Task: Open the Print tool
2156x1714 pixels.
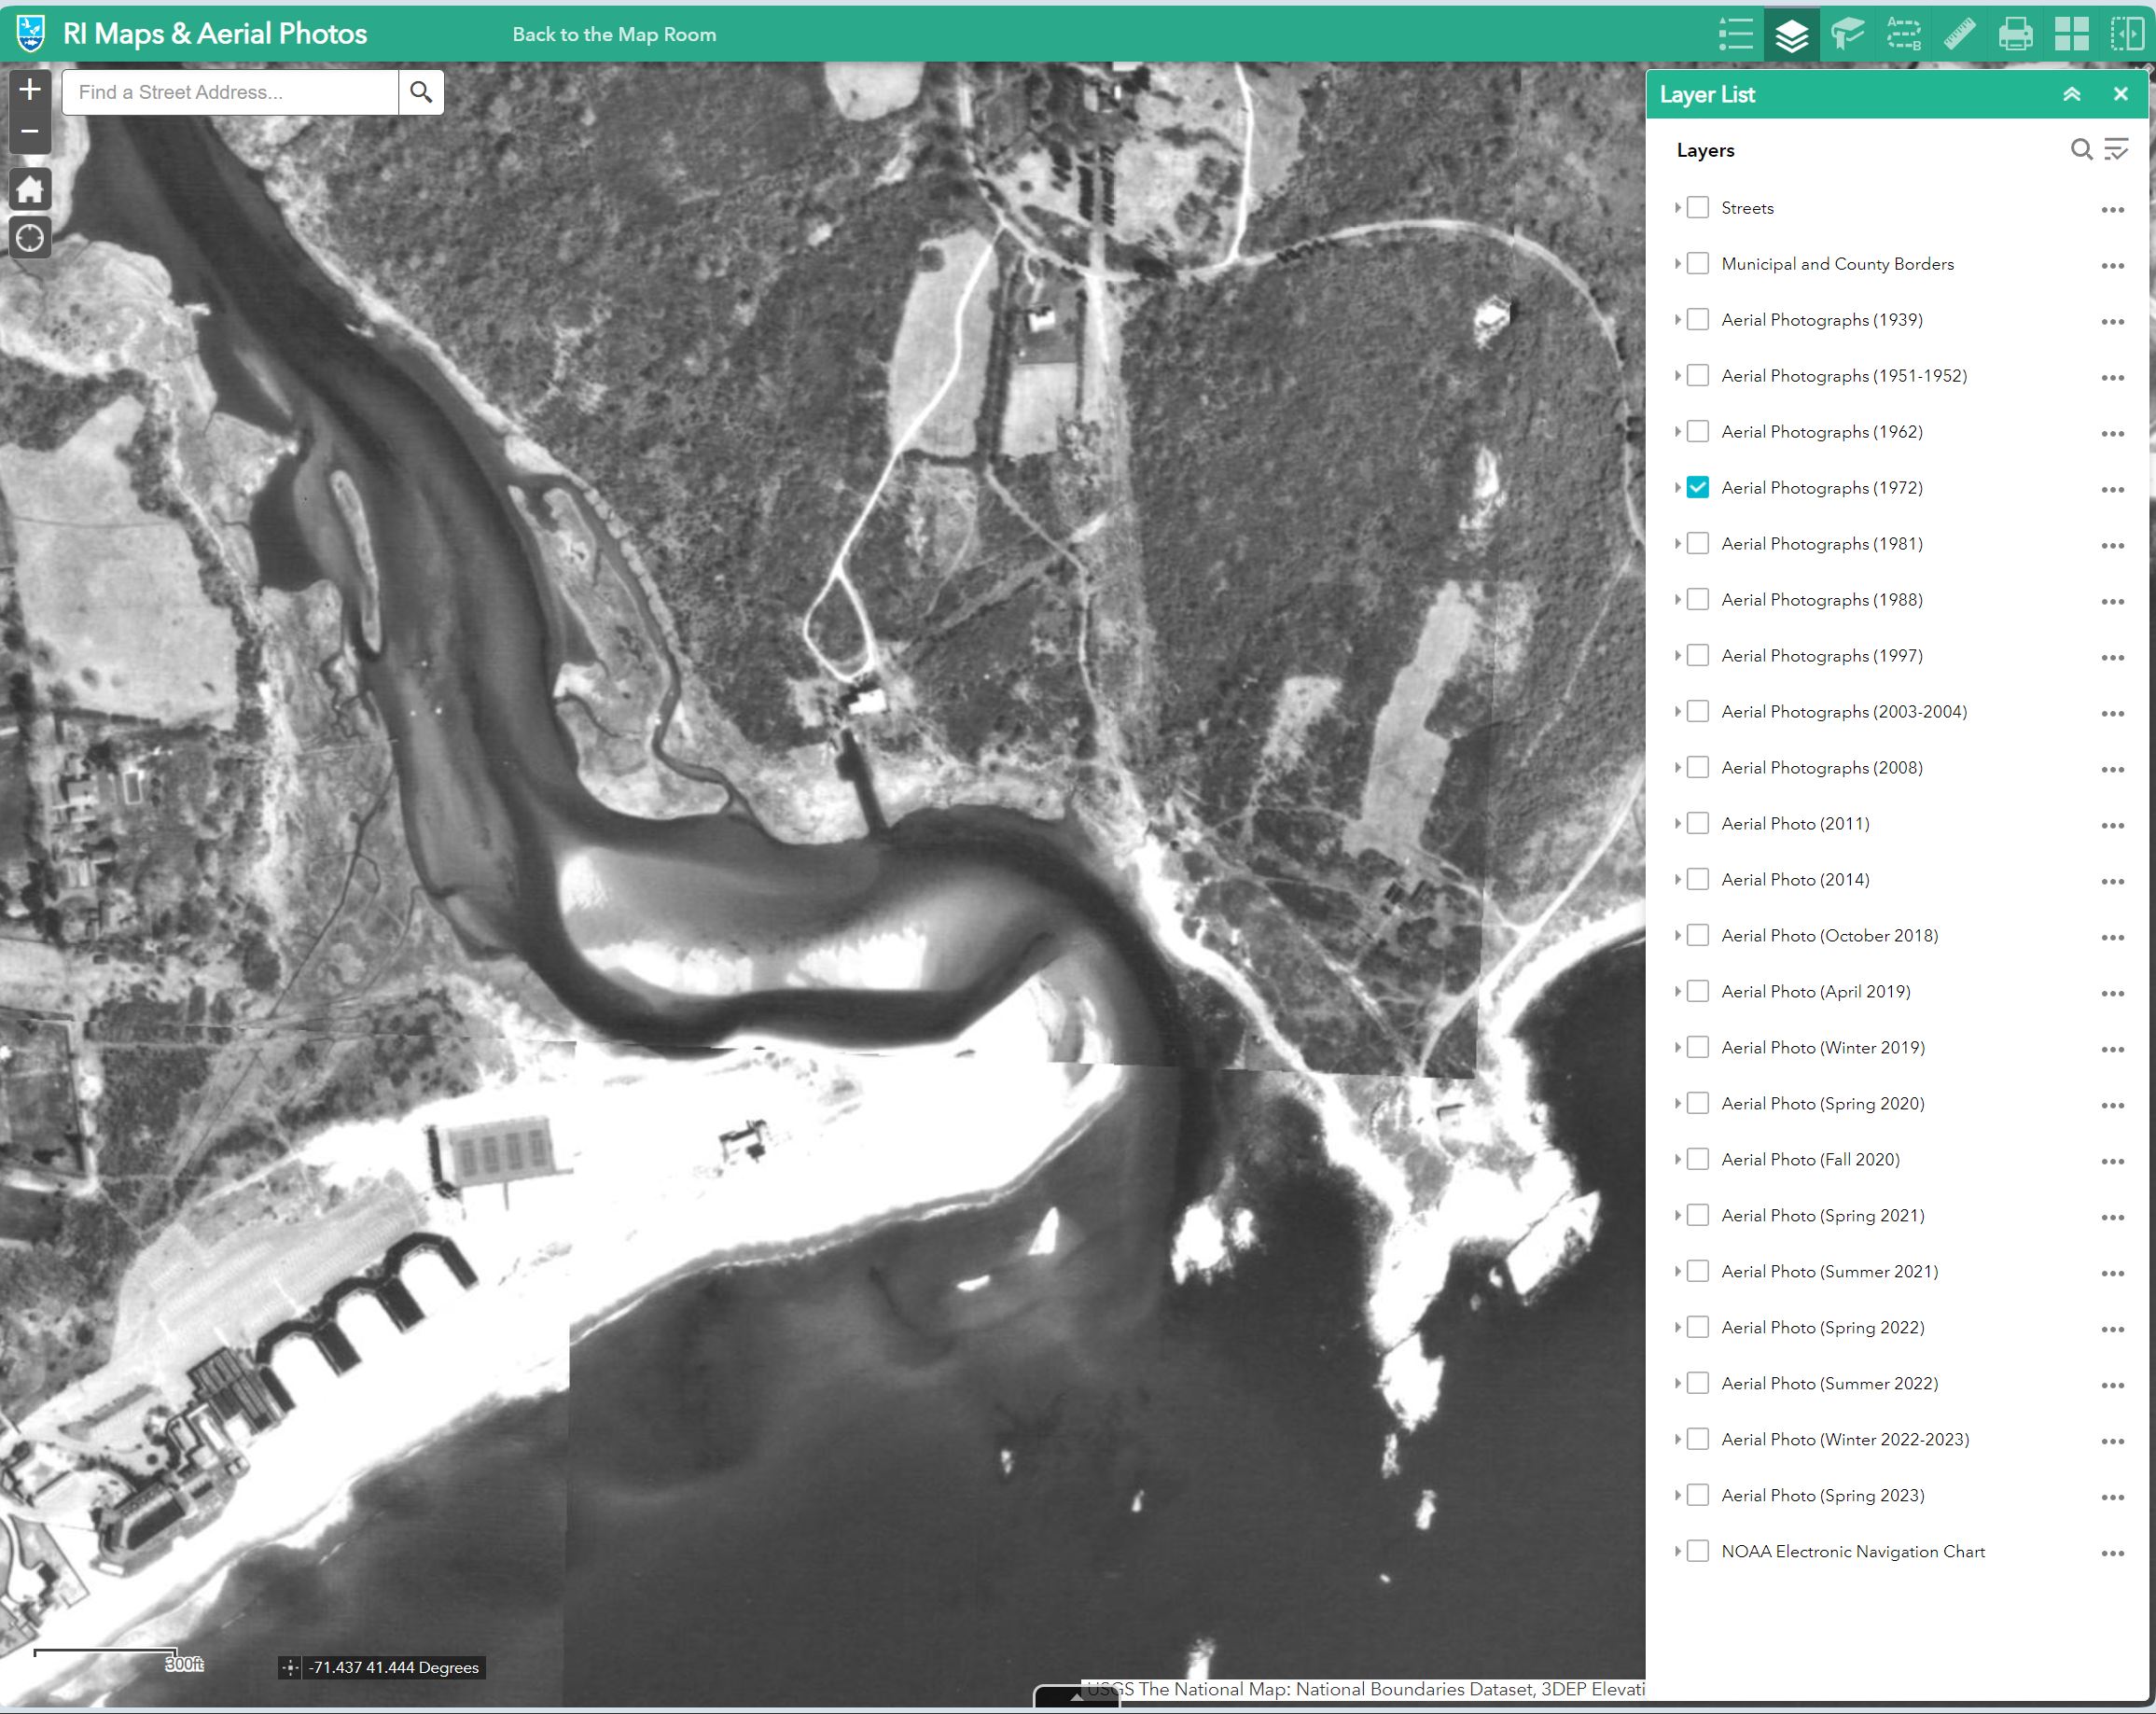Action: (2016, 33)
